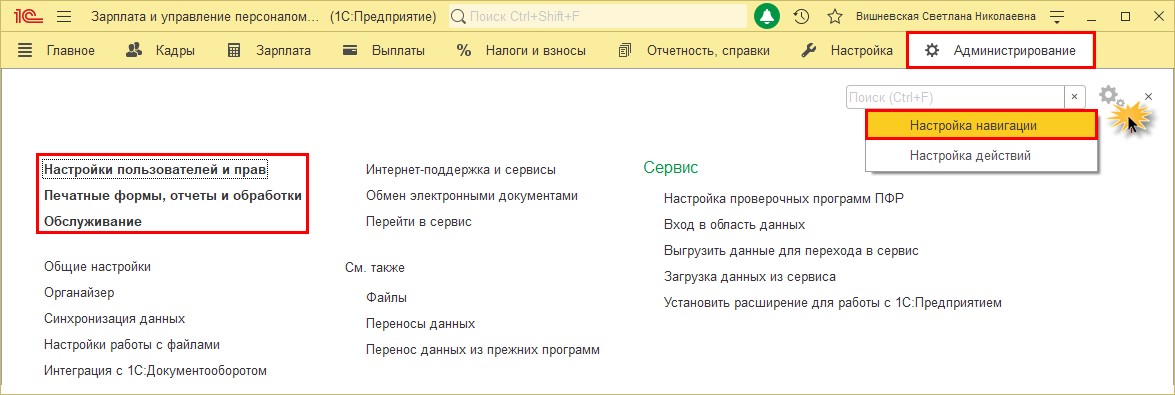The width and height of the screenshot is (1175, 395).
Task: Open notifications bell icon
Action: [767, 16]
